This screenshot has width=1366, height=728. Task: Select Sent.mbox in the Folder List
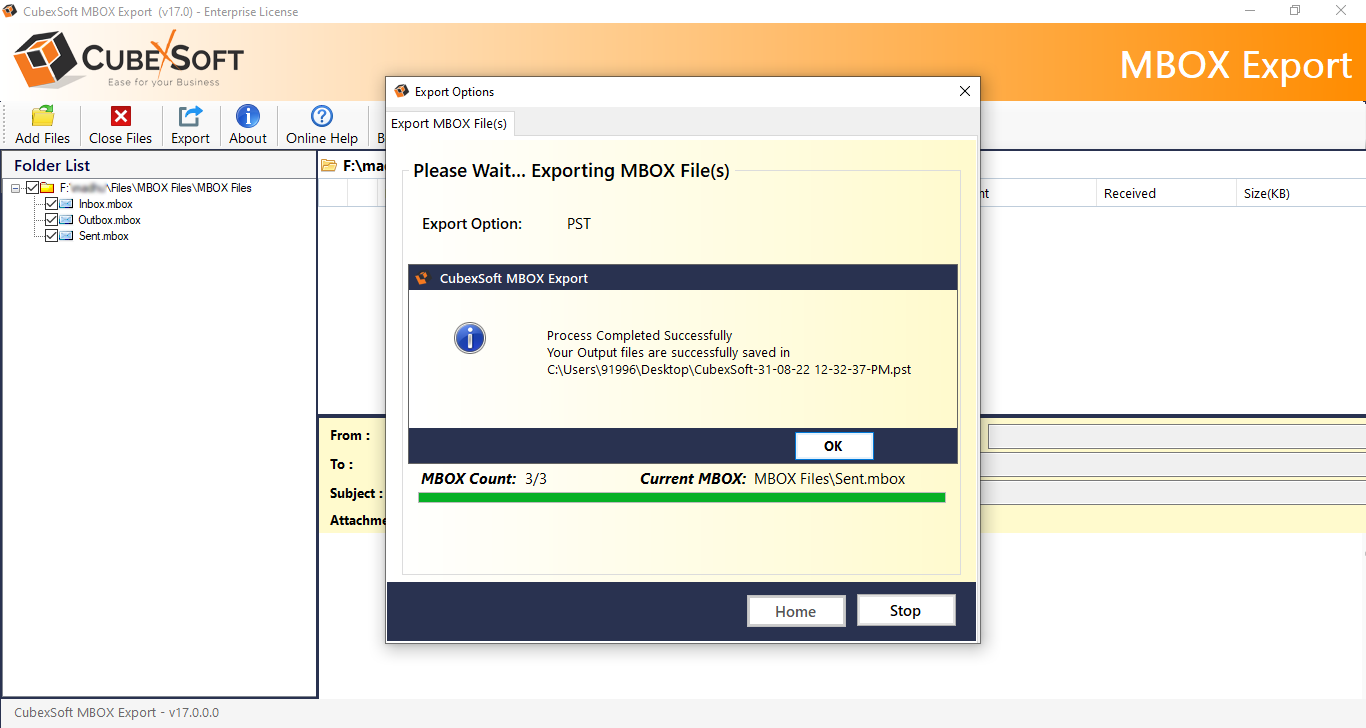(x=102, y=235)
